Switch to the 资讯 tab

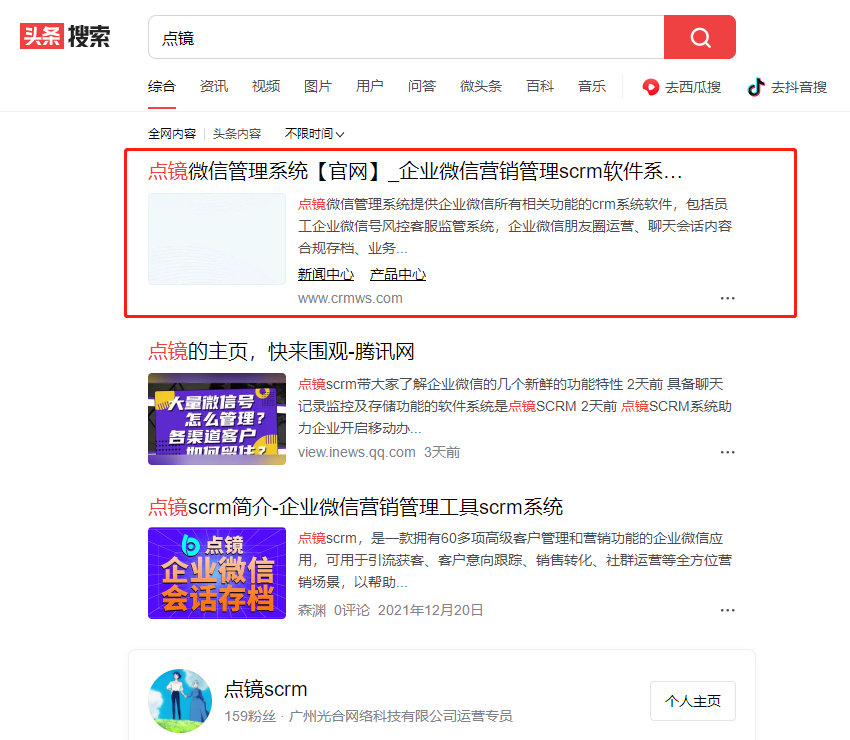click(x=214, y=86)
